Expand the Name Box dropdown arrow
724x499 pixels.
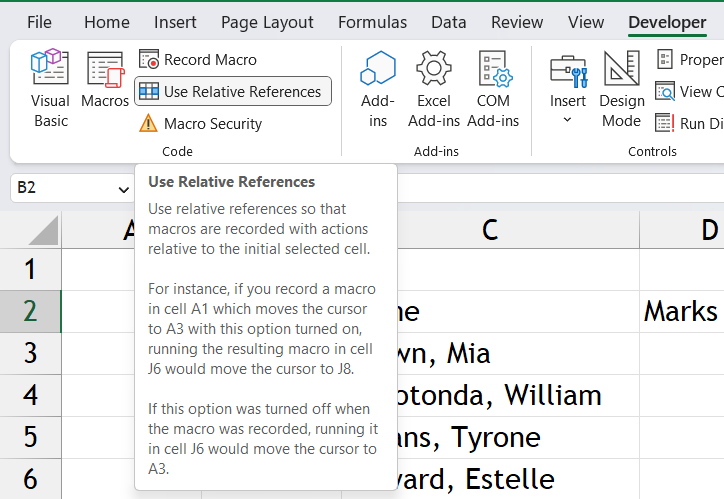pos(123,189)
